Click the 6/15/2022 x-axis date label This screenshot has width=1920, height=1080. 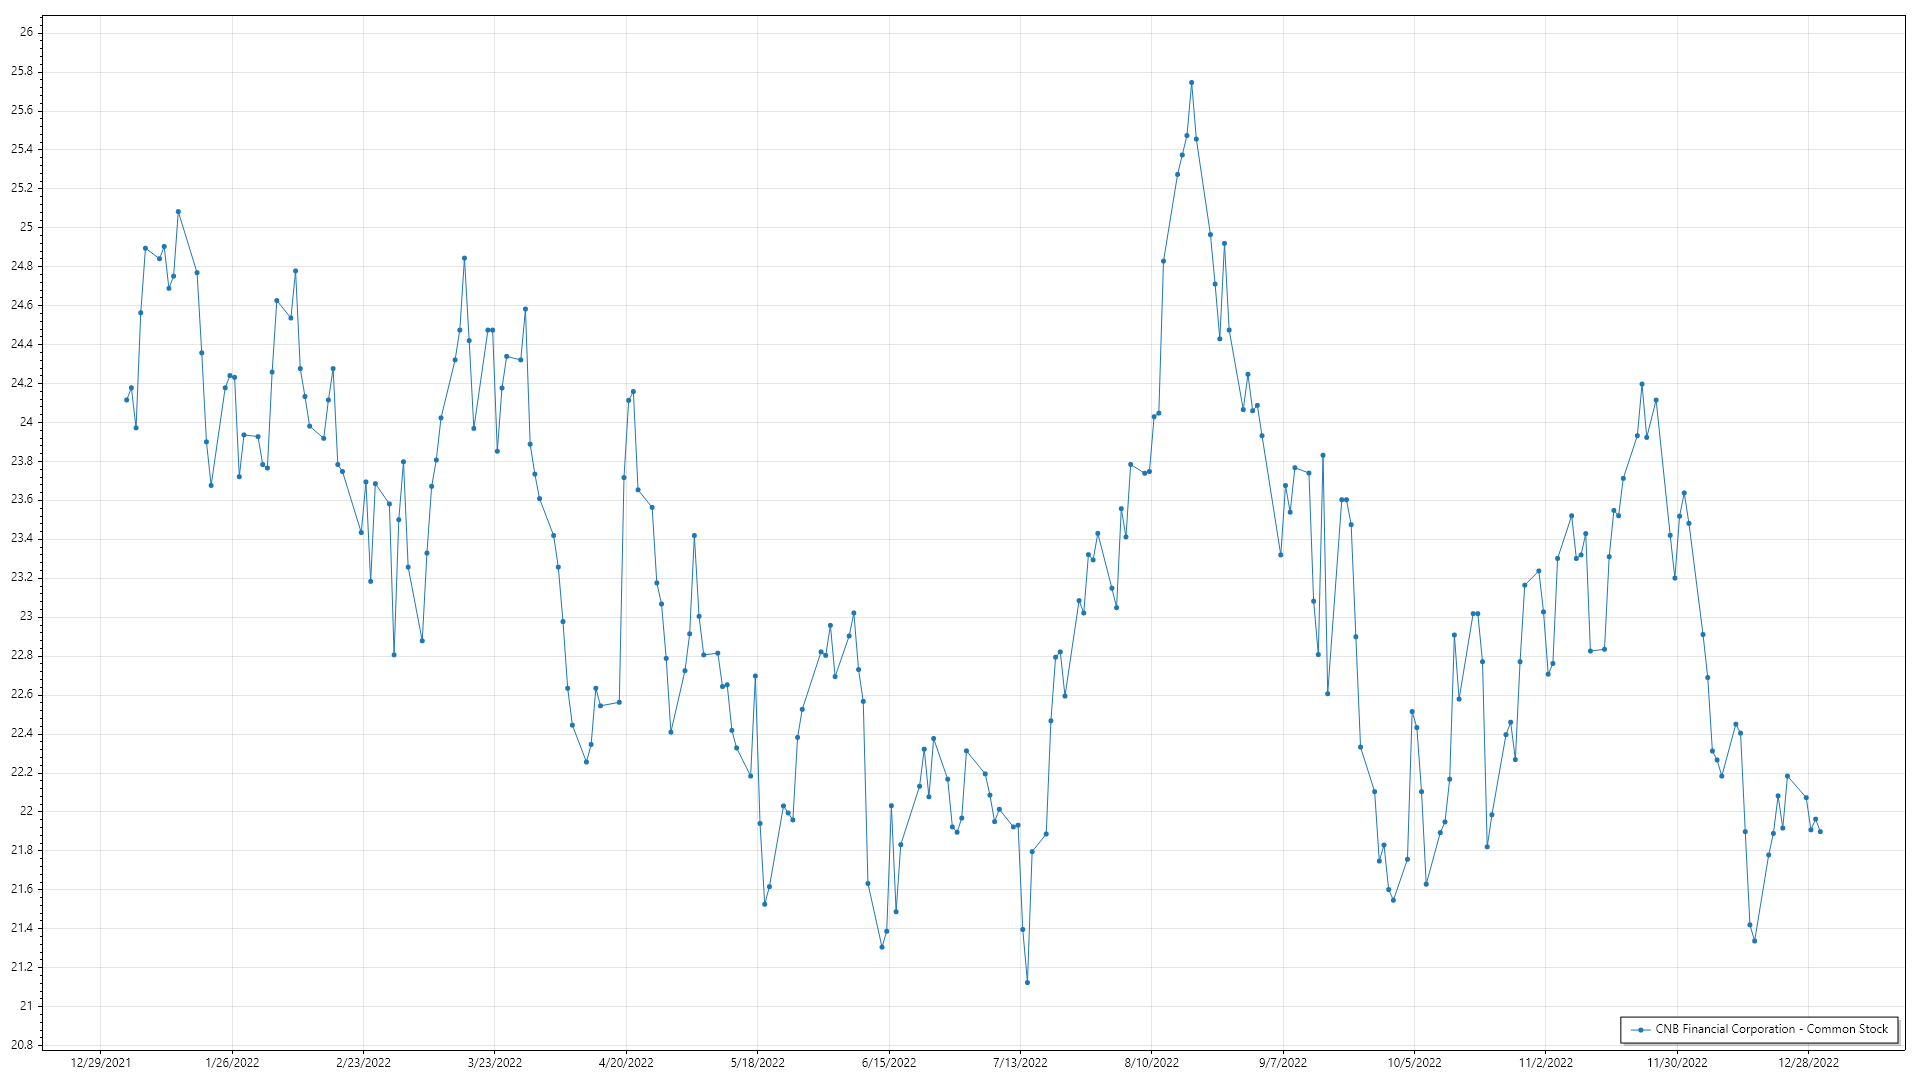coord(889,1063)
